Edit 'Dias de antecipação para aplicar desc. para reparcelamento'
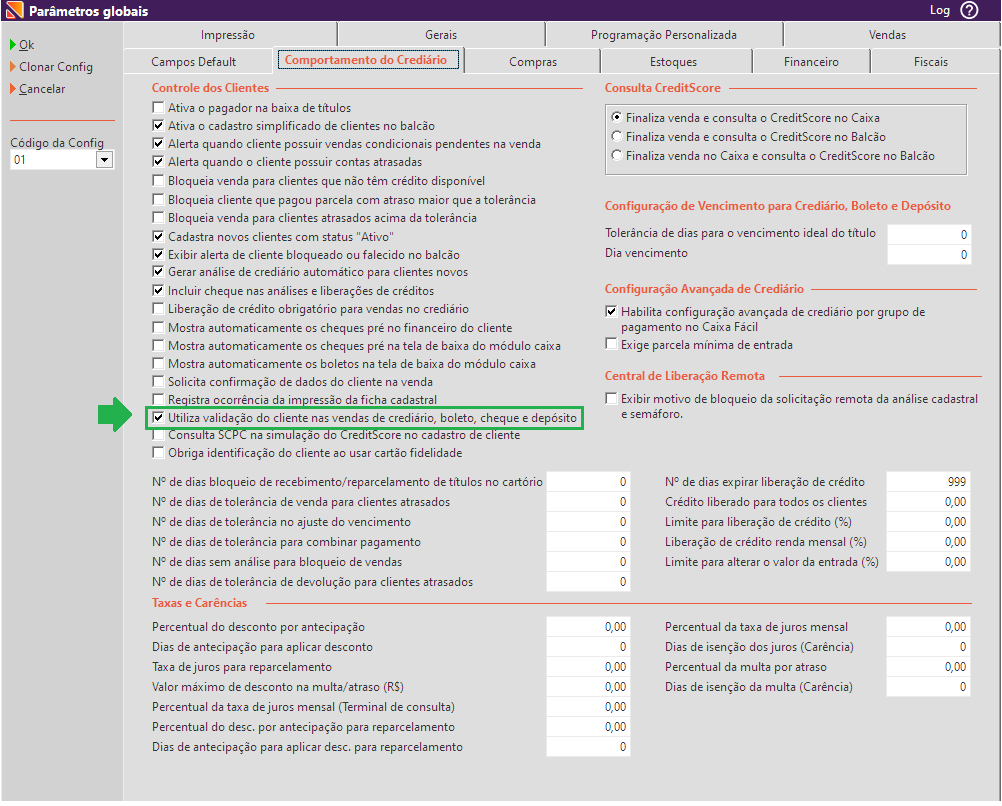Viewport: 1002px width, 806px height. pos(588,747)
